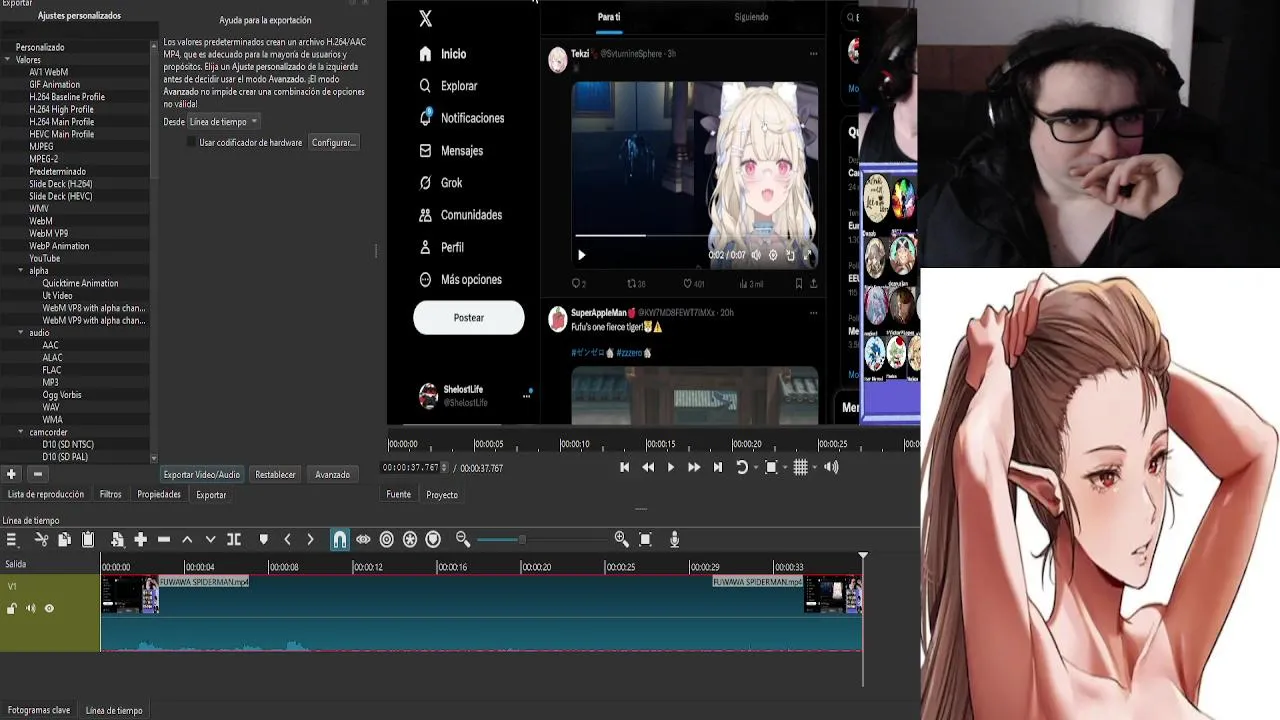The image size is (1280, 720).
Task: Open the Lista de reproducción tab
Action: [45, 494]
